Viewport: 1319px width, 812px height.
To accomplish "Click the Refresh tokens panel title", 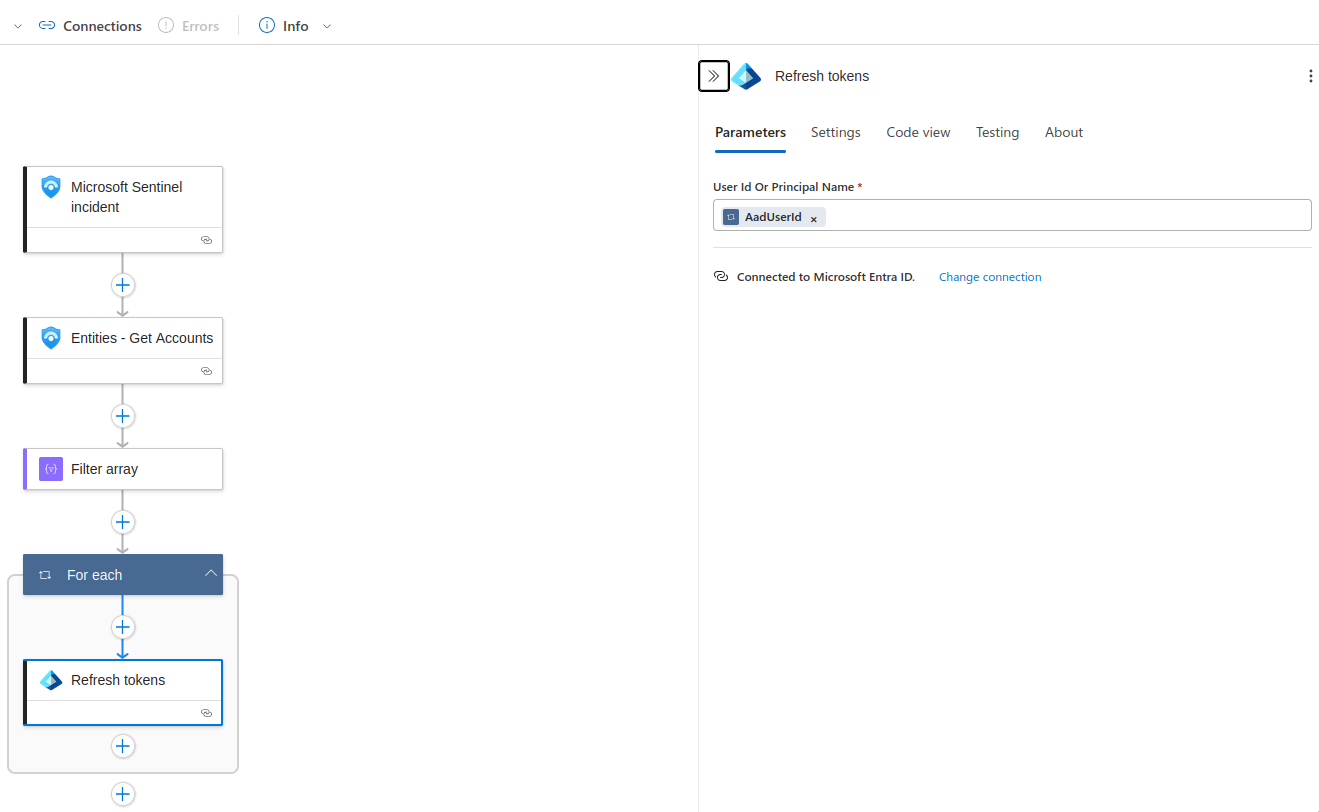I will pos(822,76).
